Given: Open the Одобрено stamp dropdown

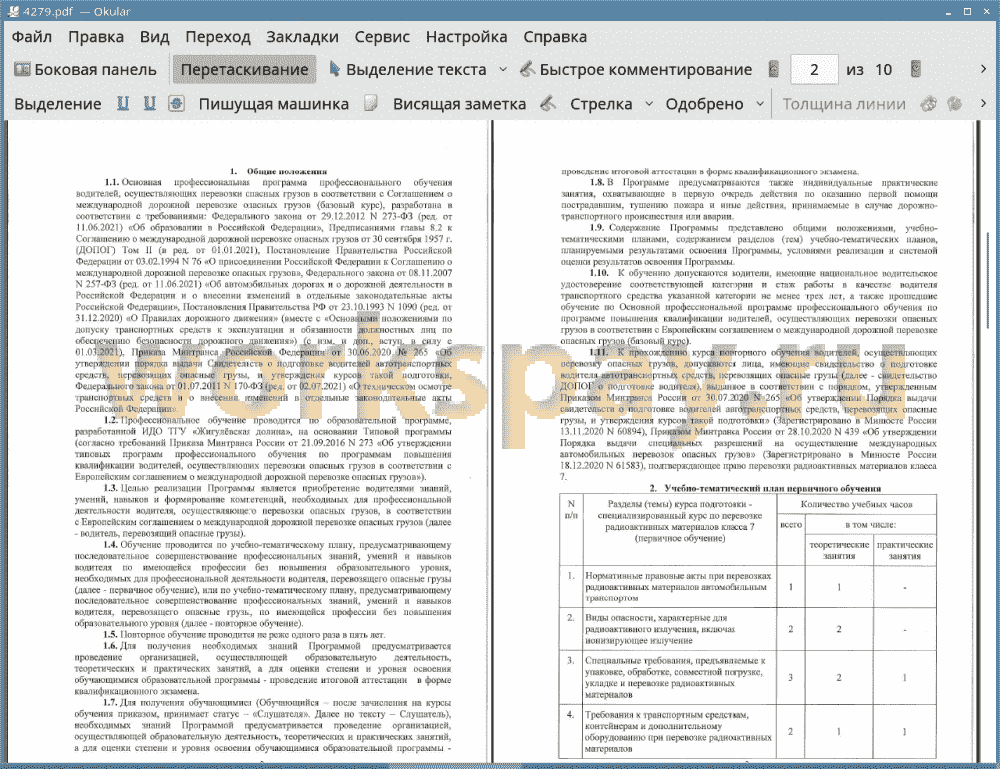Looking at the screenshot, I should pyautogui.click(x=760, y=104).
